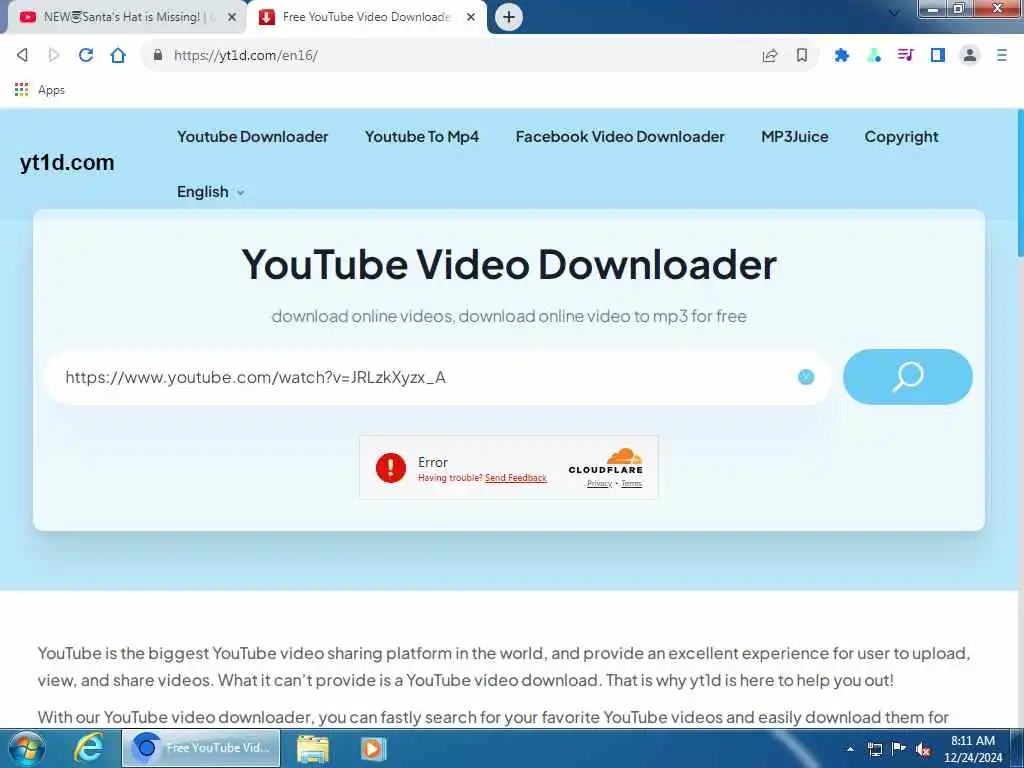This screenshot has width=1024, height=768.
Task: Click the browser forward arrow
Action: (54, 55)
